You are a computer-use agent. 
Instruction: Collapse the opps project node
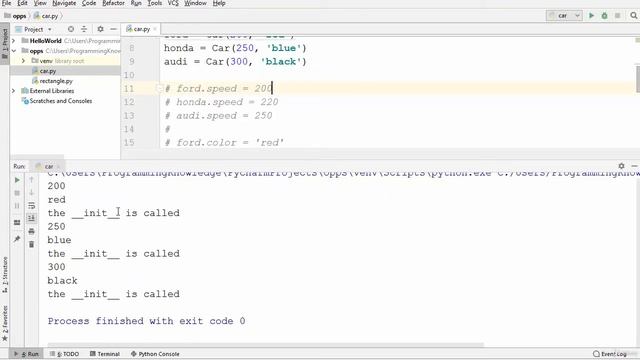13,51
